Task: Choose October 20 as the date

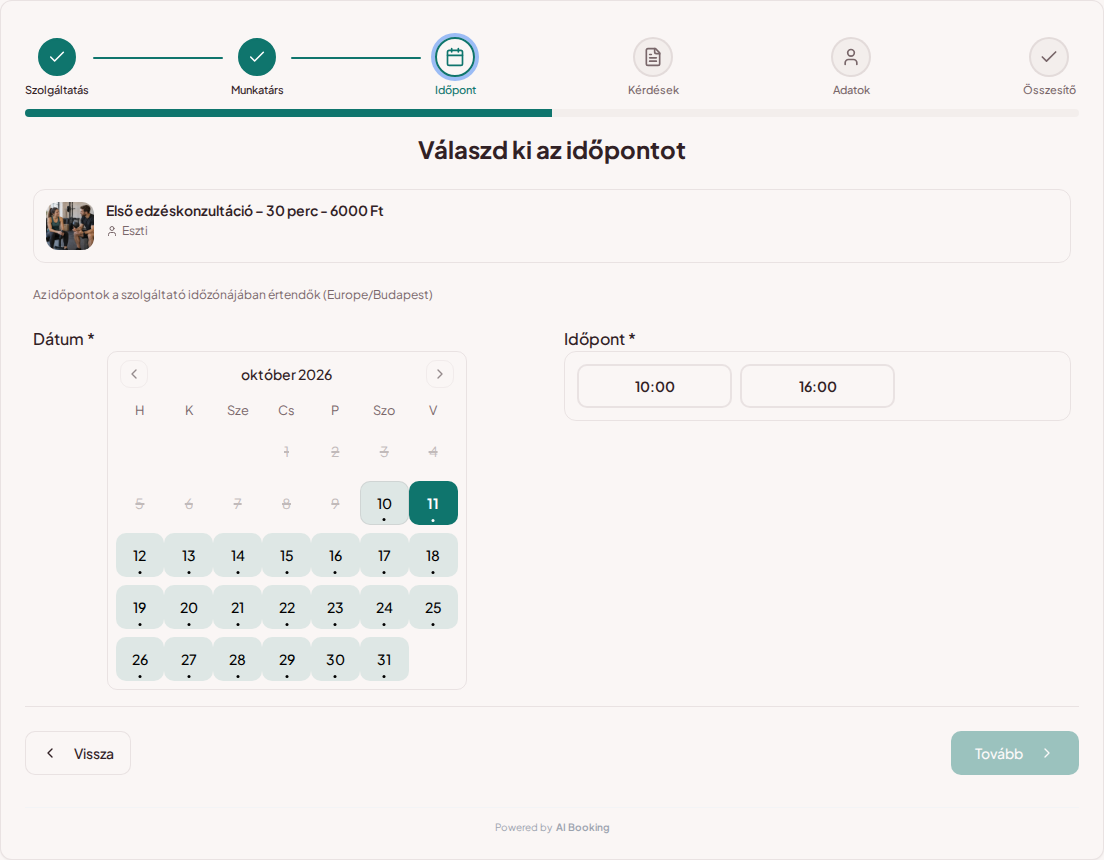Action: (x=189, y=607)
